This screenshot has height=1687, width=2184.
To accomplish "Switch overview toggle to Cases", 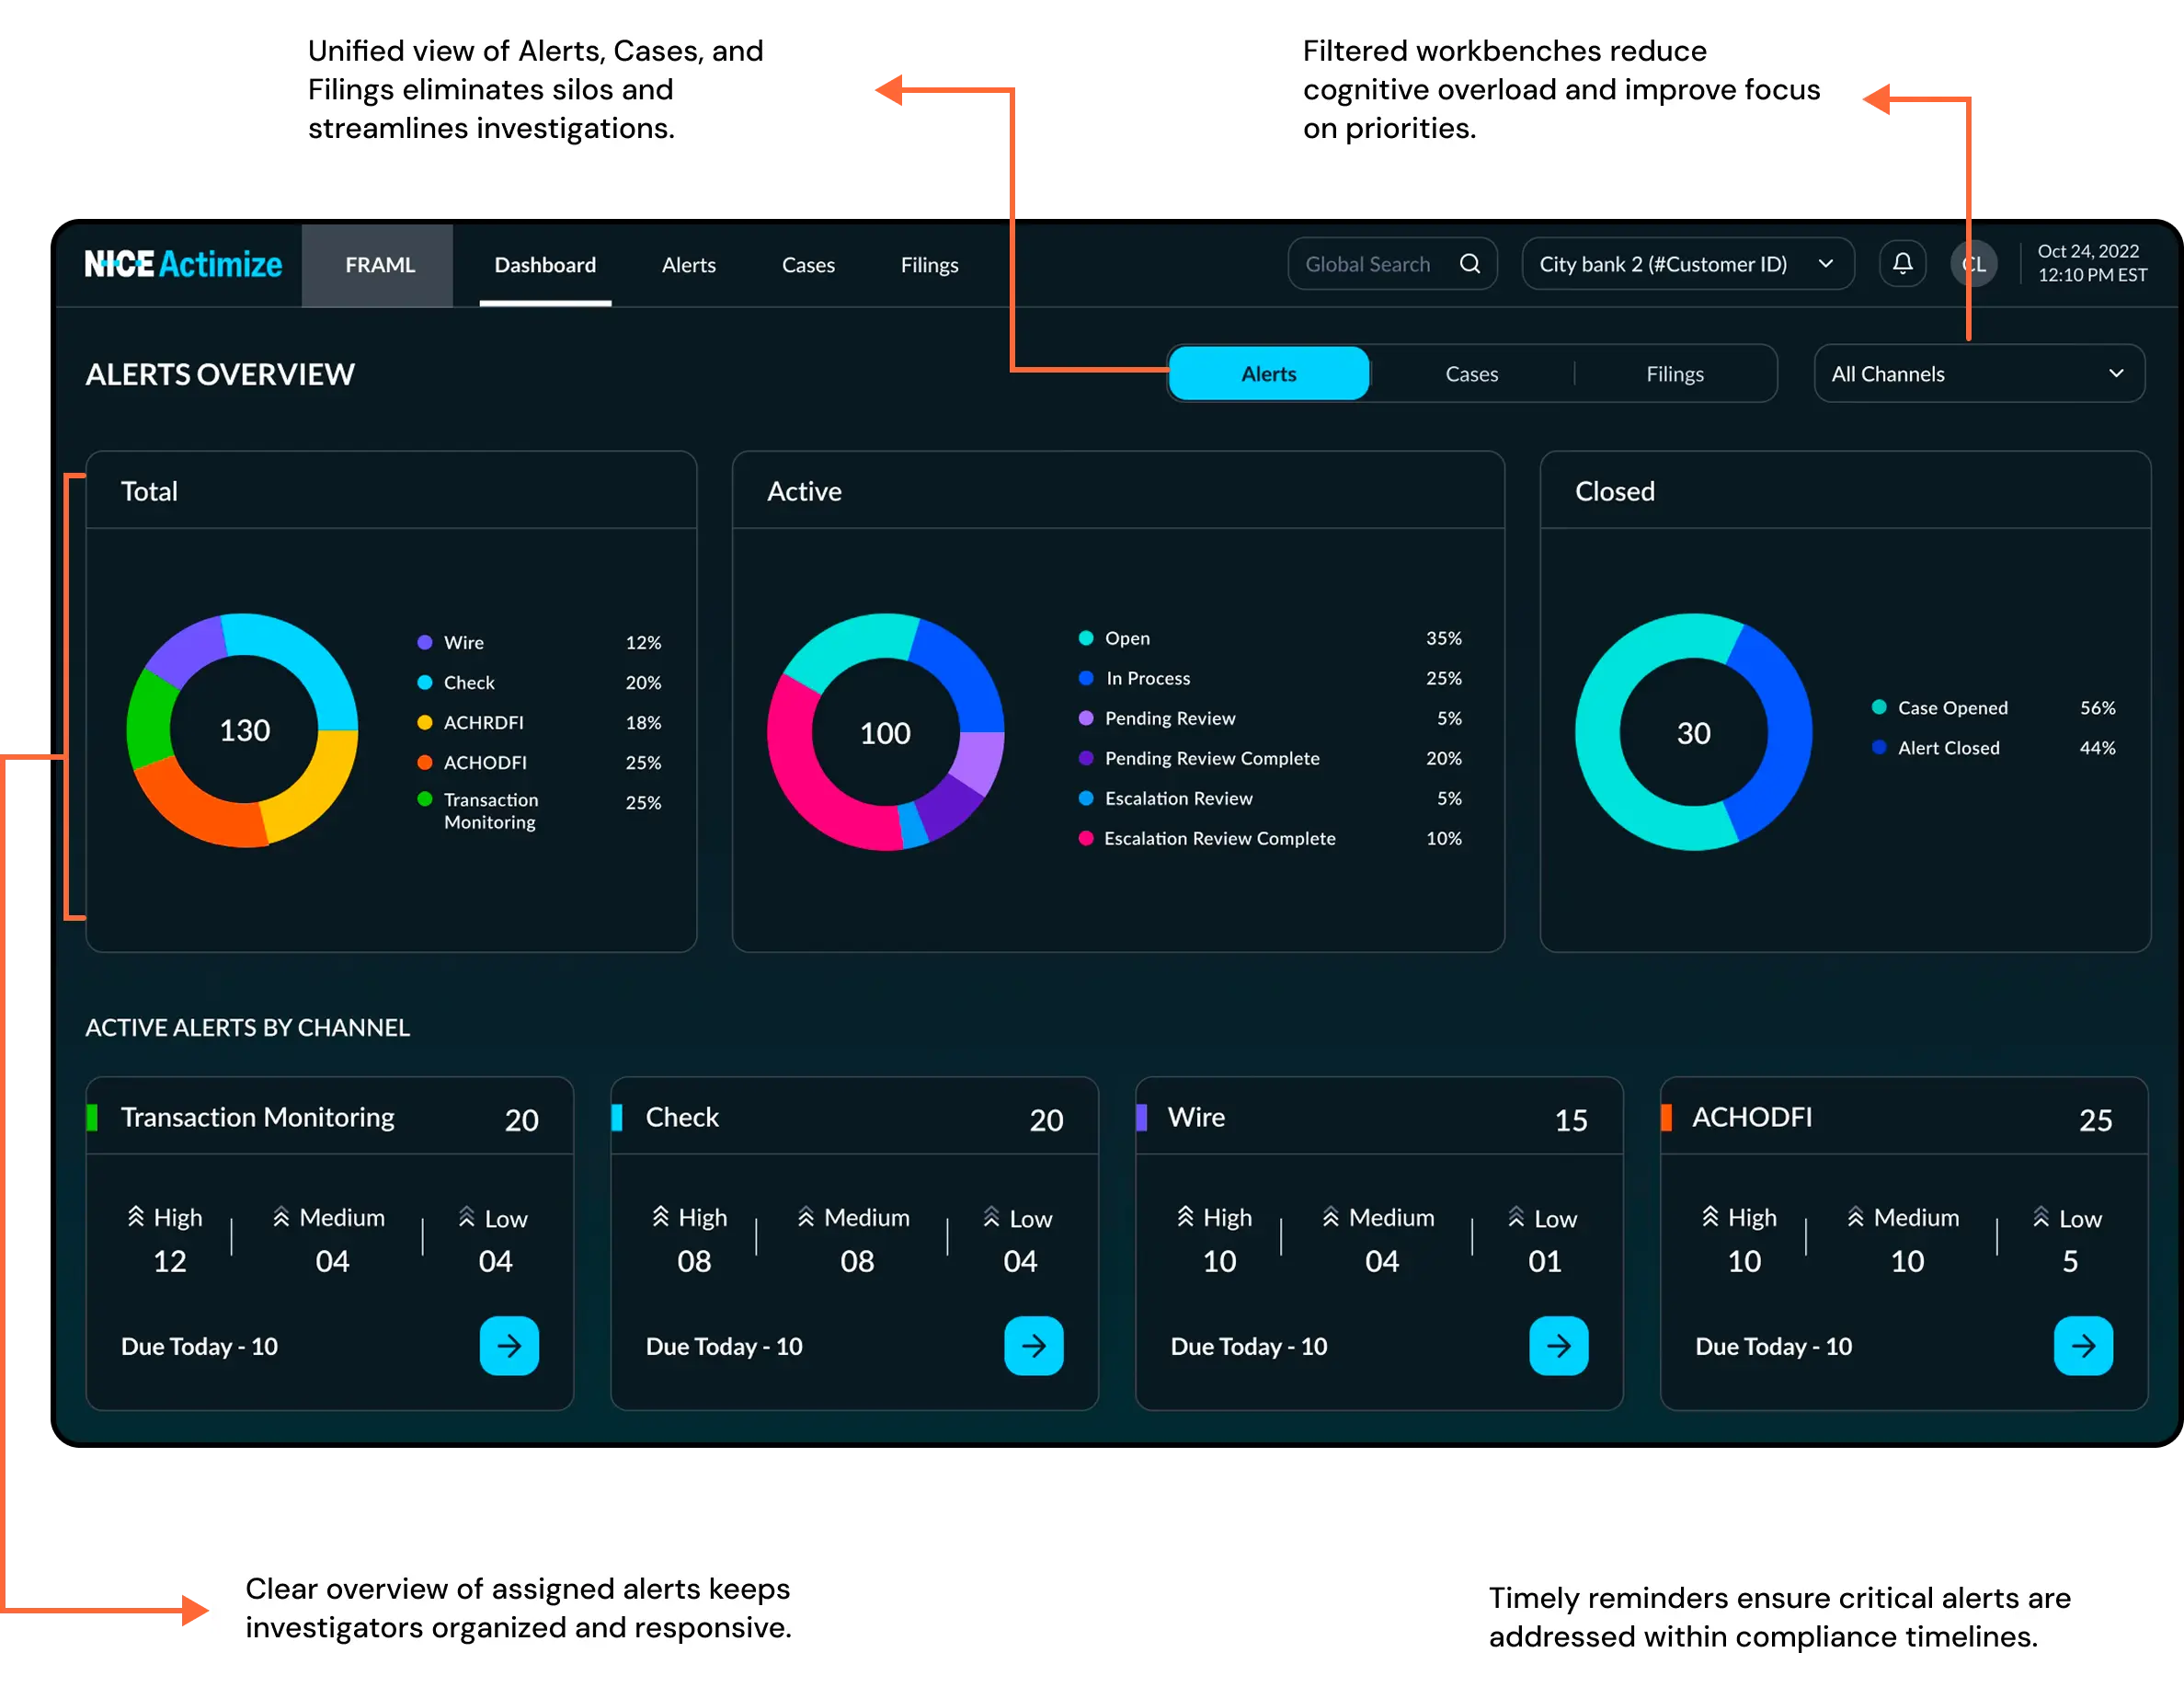I will [x=1471, y=374].
